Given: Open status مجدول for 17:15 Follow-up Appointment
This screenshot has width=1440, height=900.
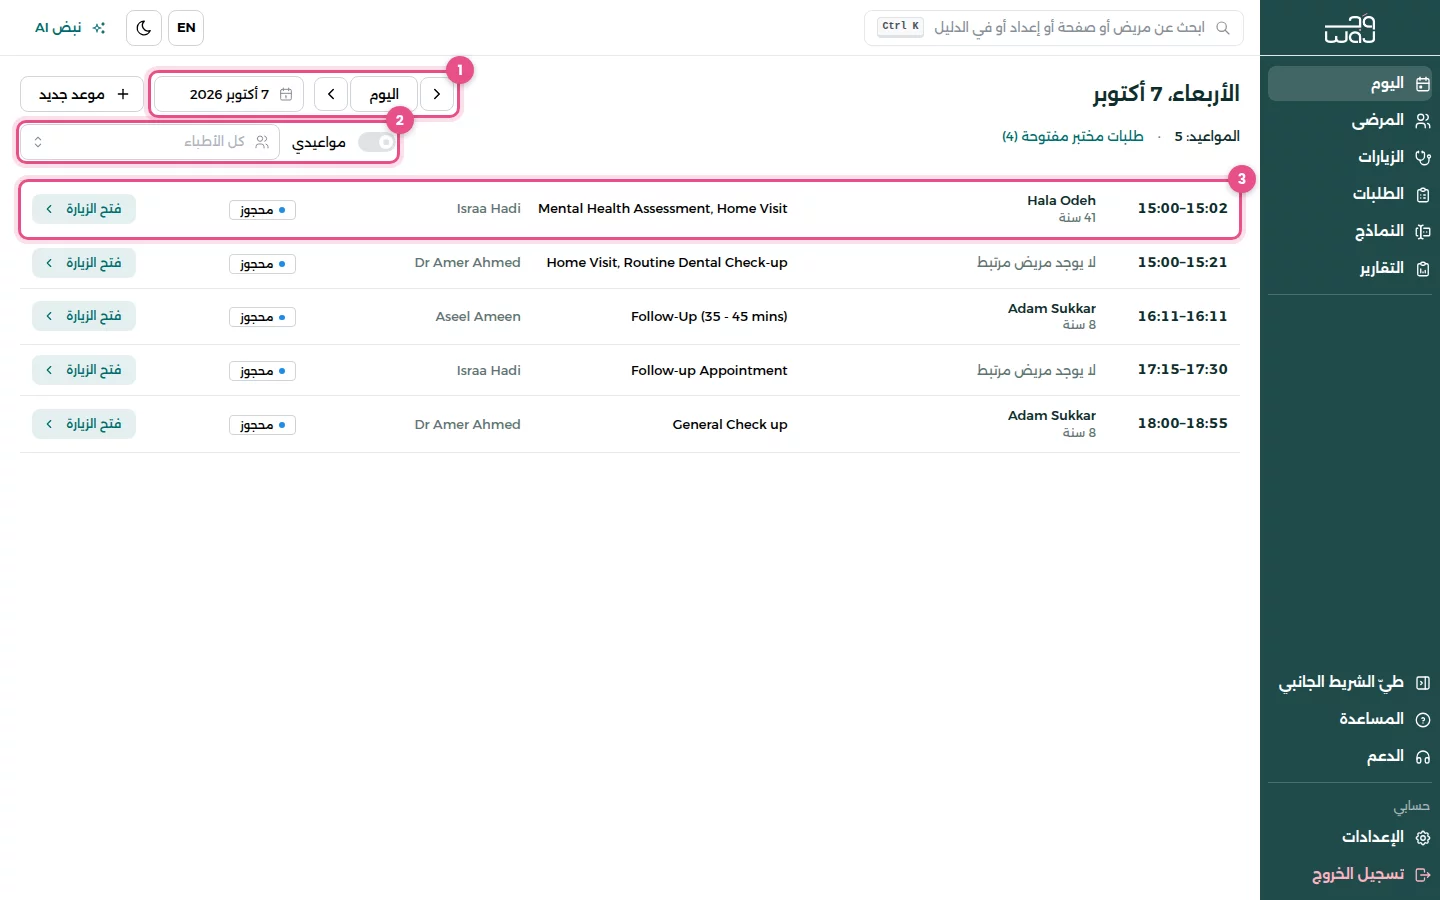Looking at the screenshot, I should coord(262,371).
